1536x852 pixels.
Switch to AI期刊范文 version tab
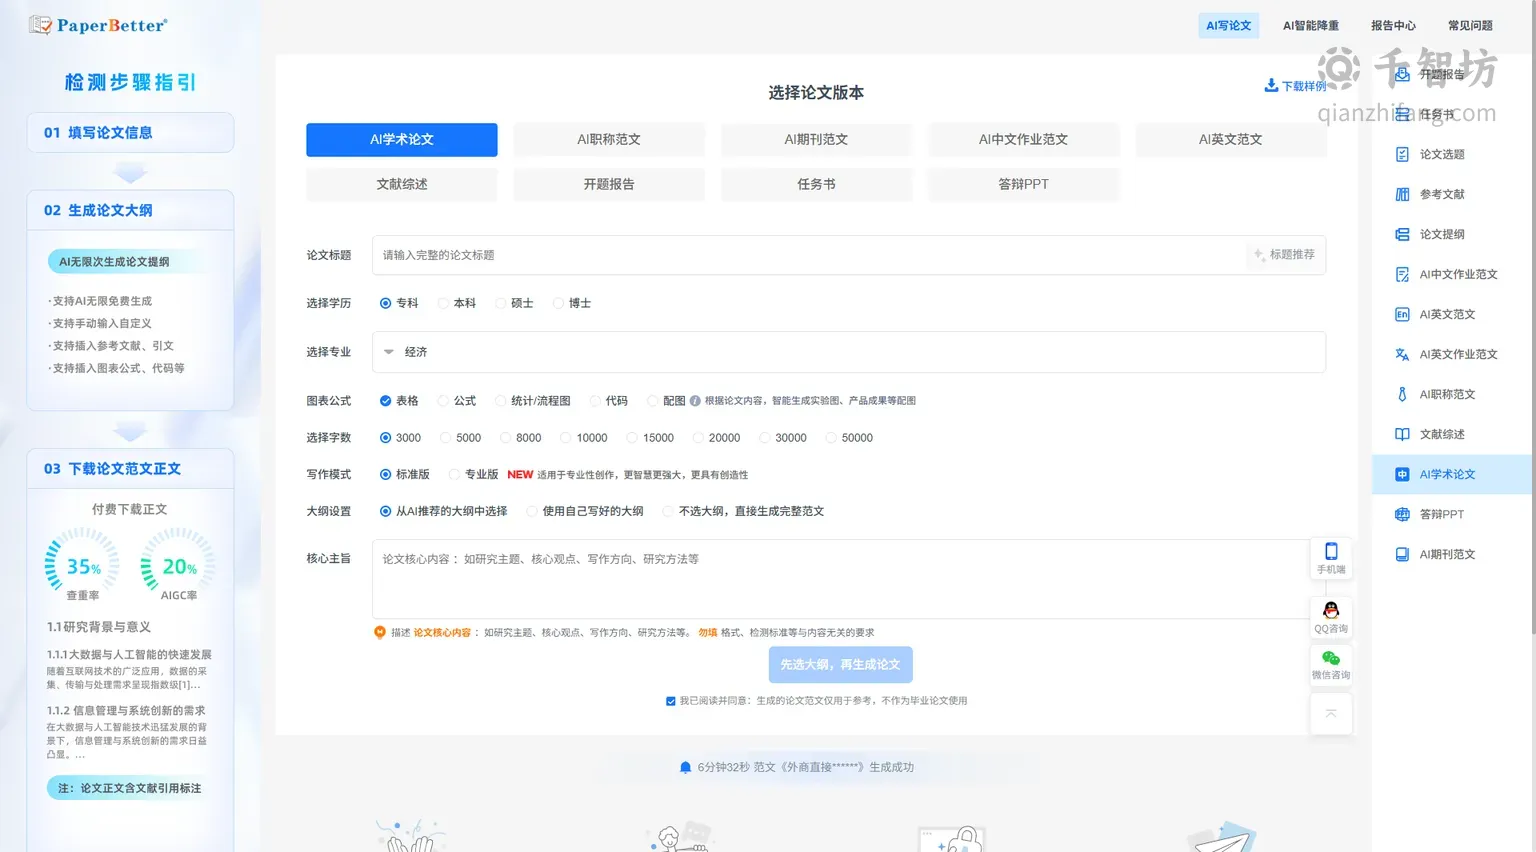(816, 140)
